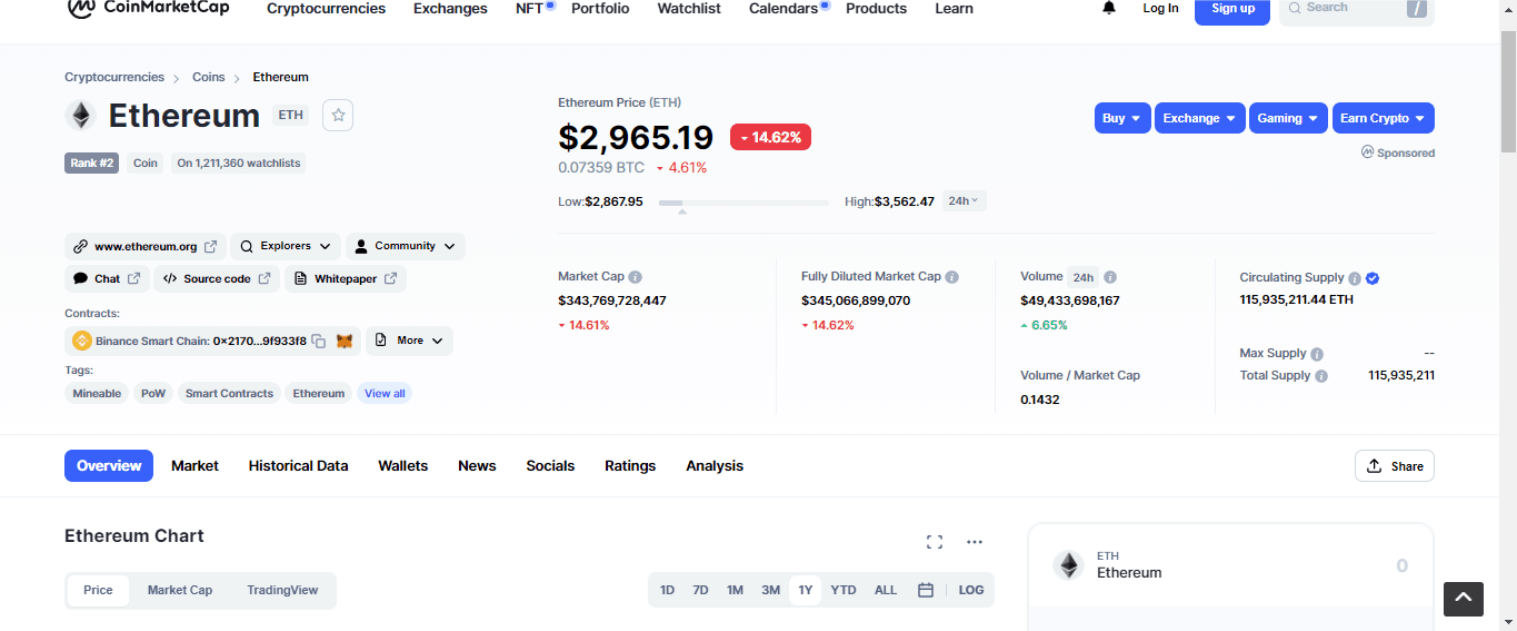
Task: Click the Ethereum icon in converter card
Action: tap(1069, 565)
